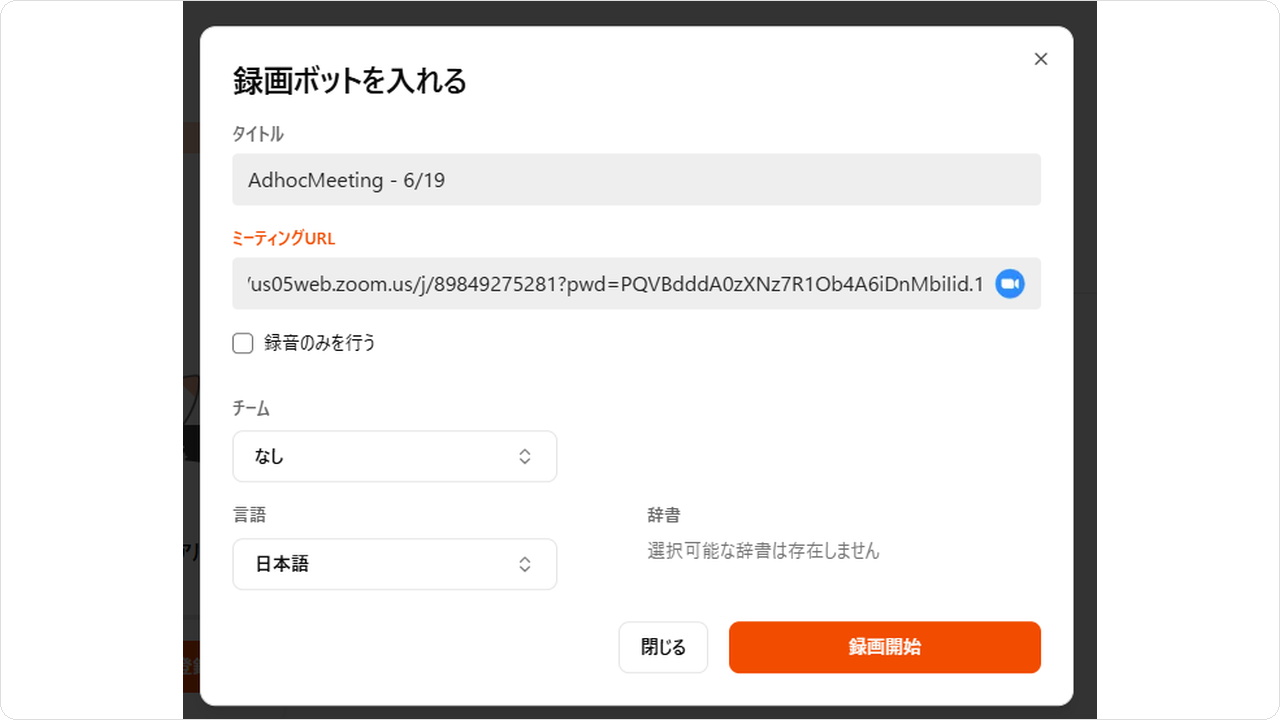
Task: Click the 言語 label
Action: point(250,515)
